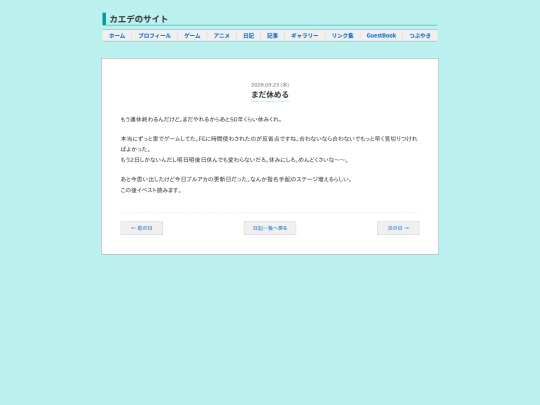Screen dimensions: 540x405
Task: Go to next day with 次の日 →
Action: tap(398, 228)
